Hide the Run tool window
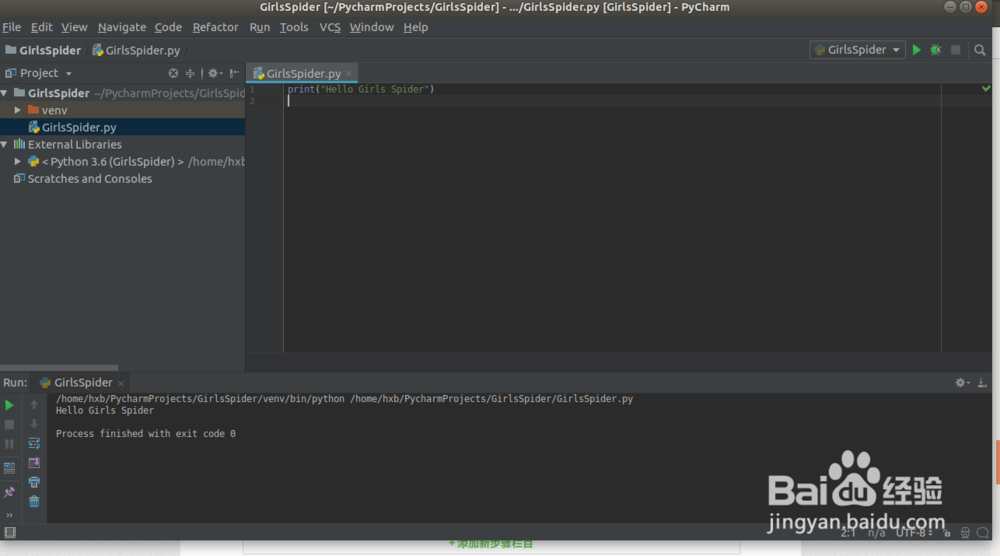Image resolution: width=1000 pixels, height=556 pixels. [982, 383]
